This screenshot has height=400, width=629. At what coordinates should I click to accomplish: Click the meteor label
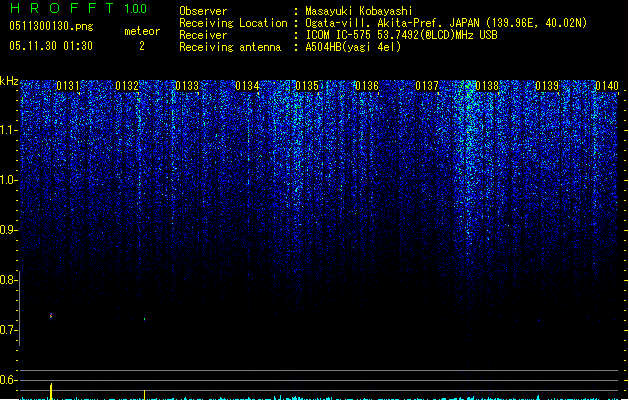pos(142,31)
